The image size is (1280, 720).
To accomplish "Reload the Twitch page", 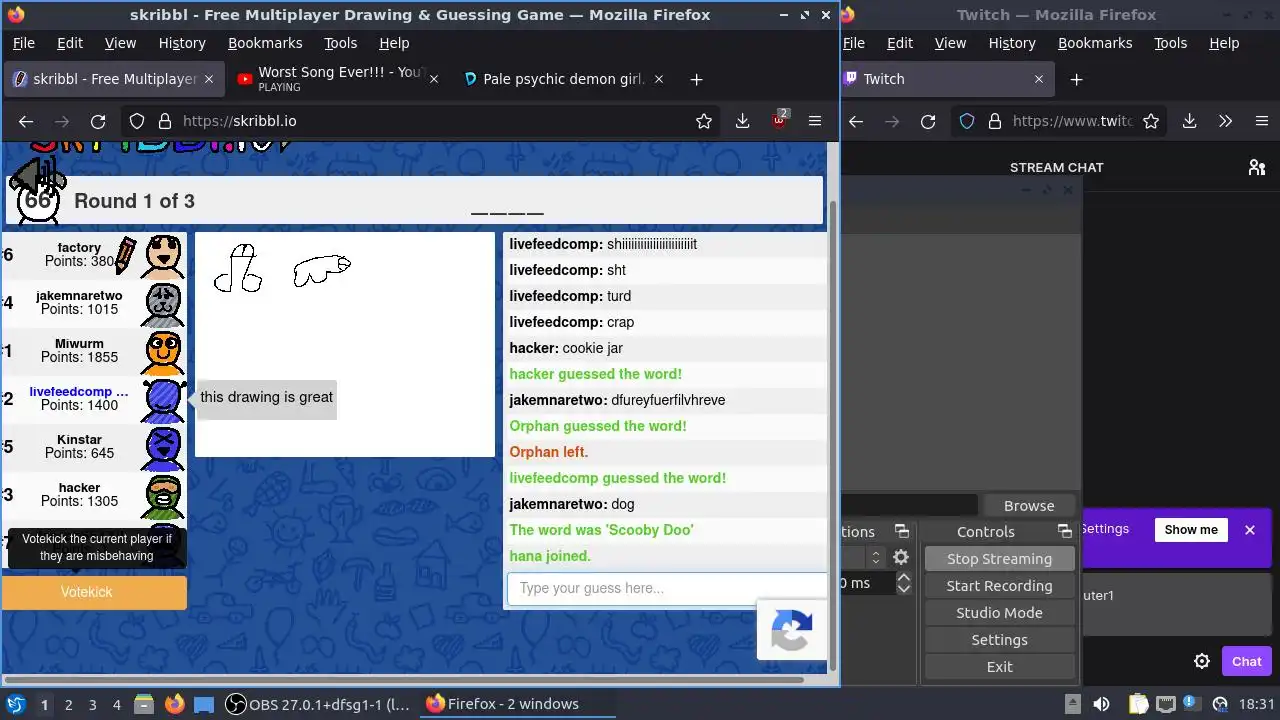I will click(x=928, y=121).
